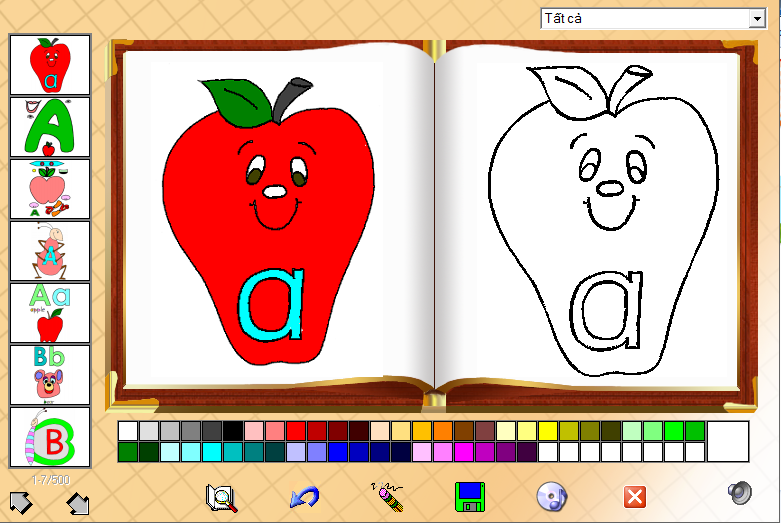Click the CD disc icon
The width and height of the screenshot is (781, 523).
[x=551, y=496]
